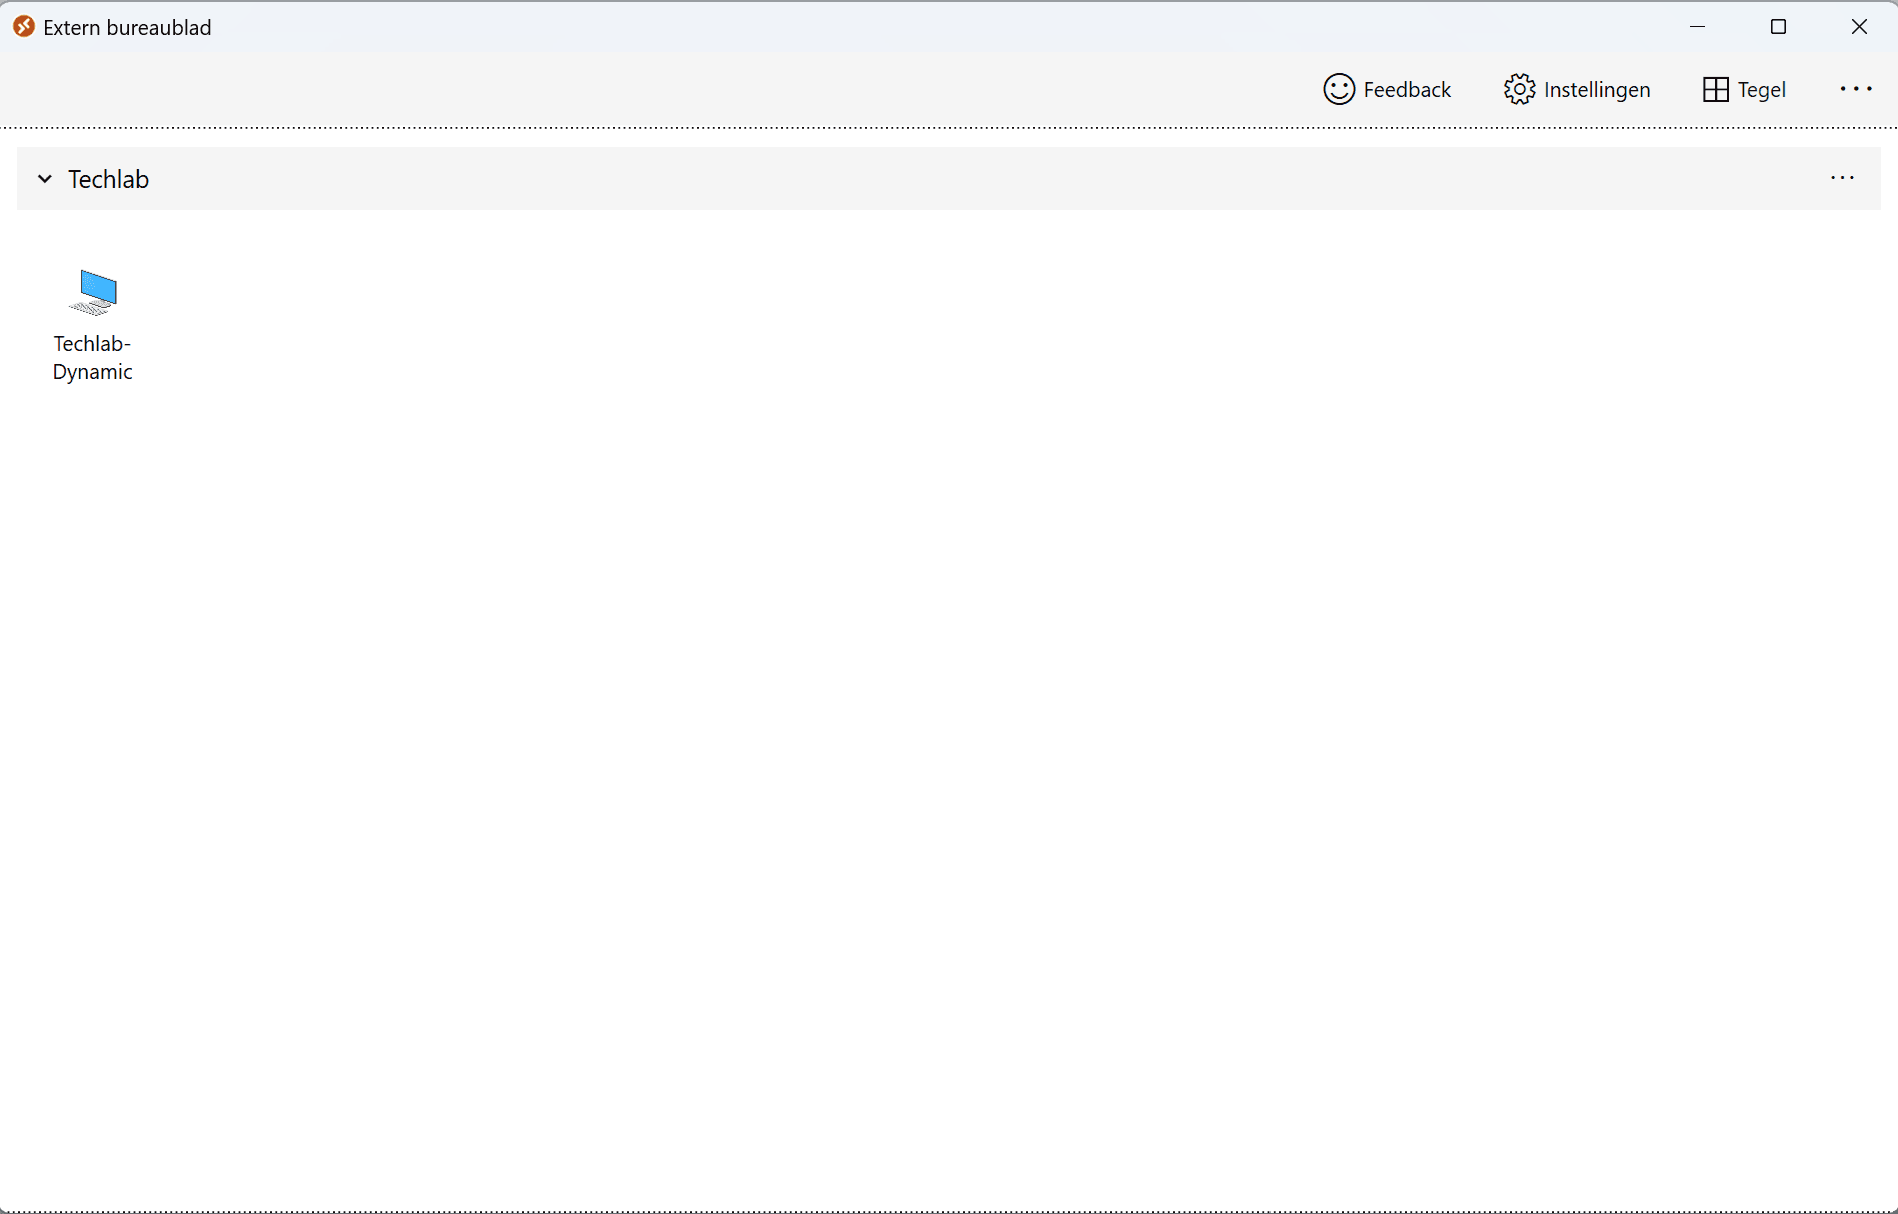Click the Instellingen text label

(x=1597, y=90)
